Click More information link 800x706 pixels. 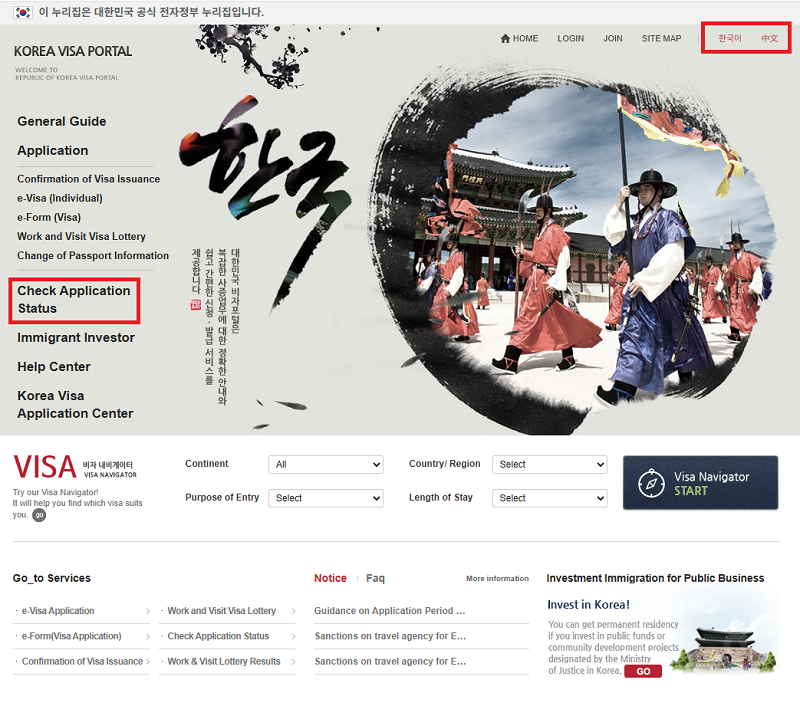point(497,579)
